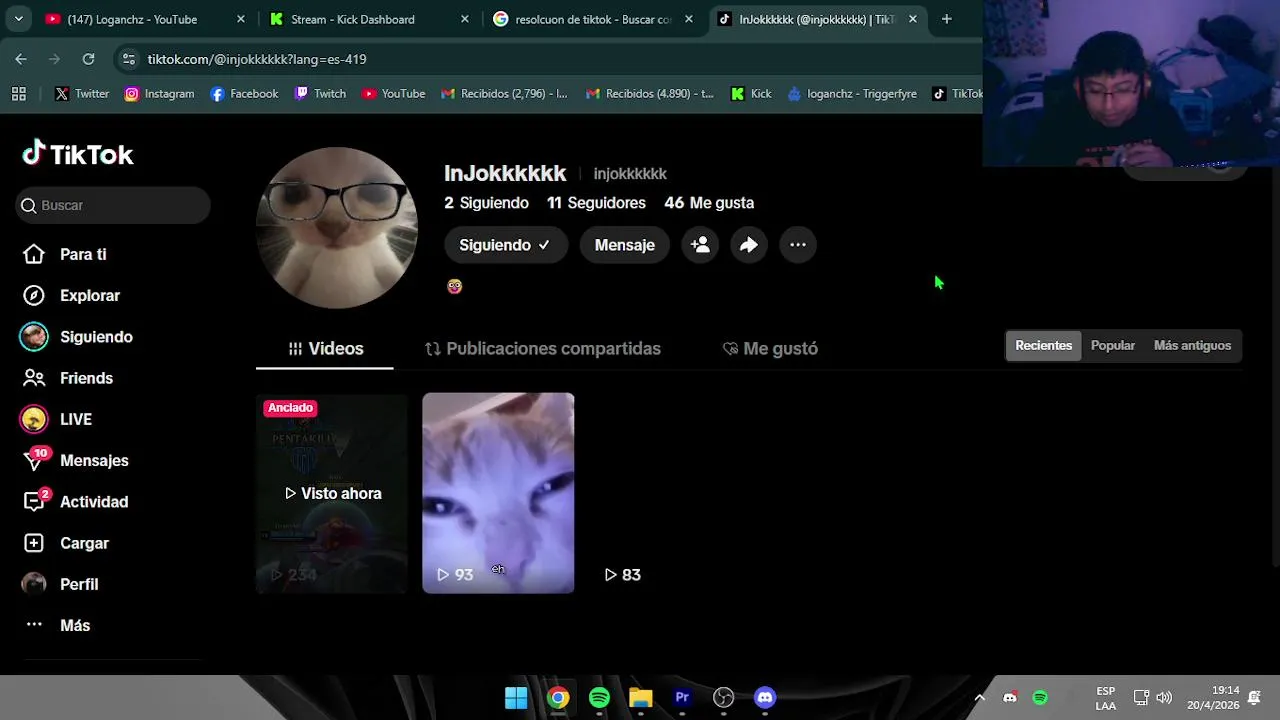Open the ESP LAA language selector
1280x720 pixels.
click(x=1106, y=698)
